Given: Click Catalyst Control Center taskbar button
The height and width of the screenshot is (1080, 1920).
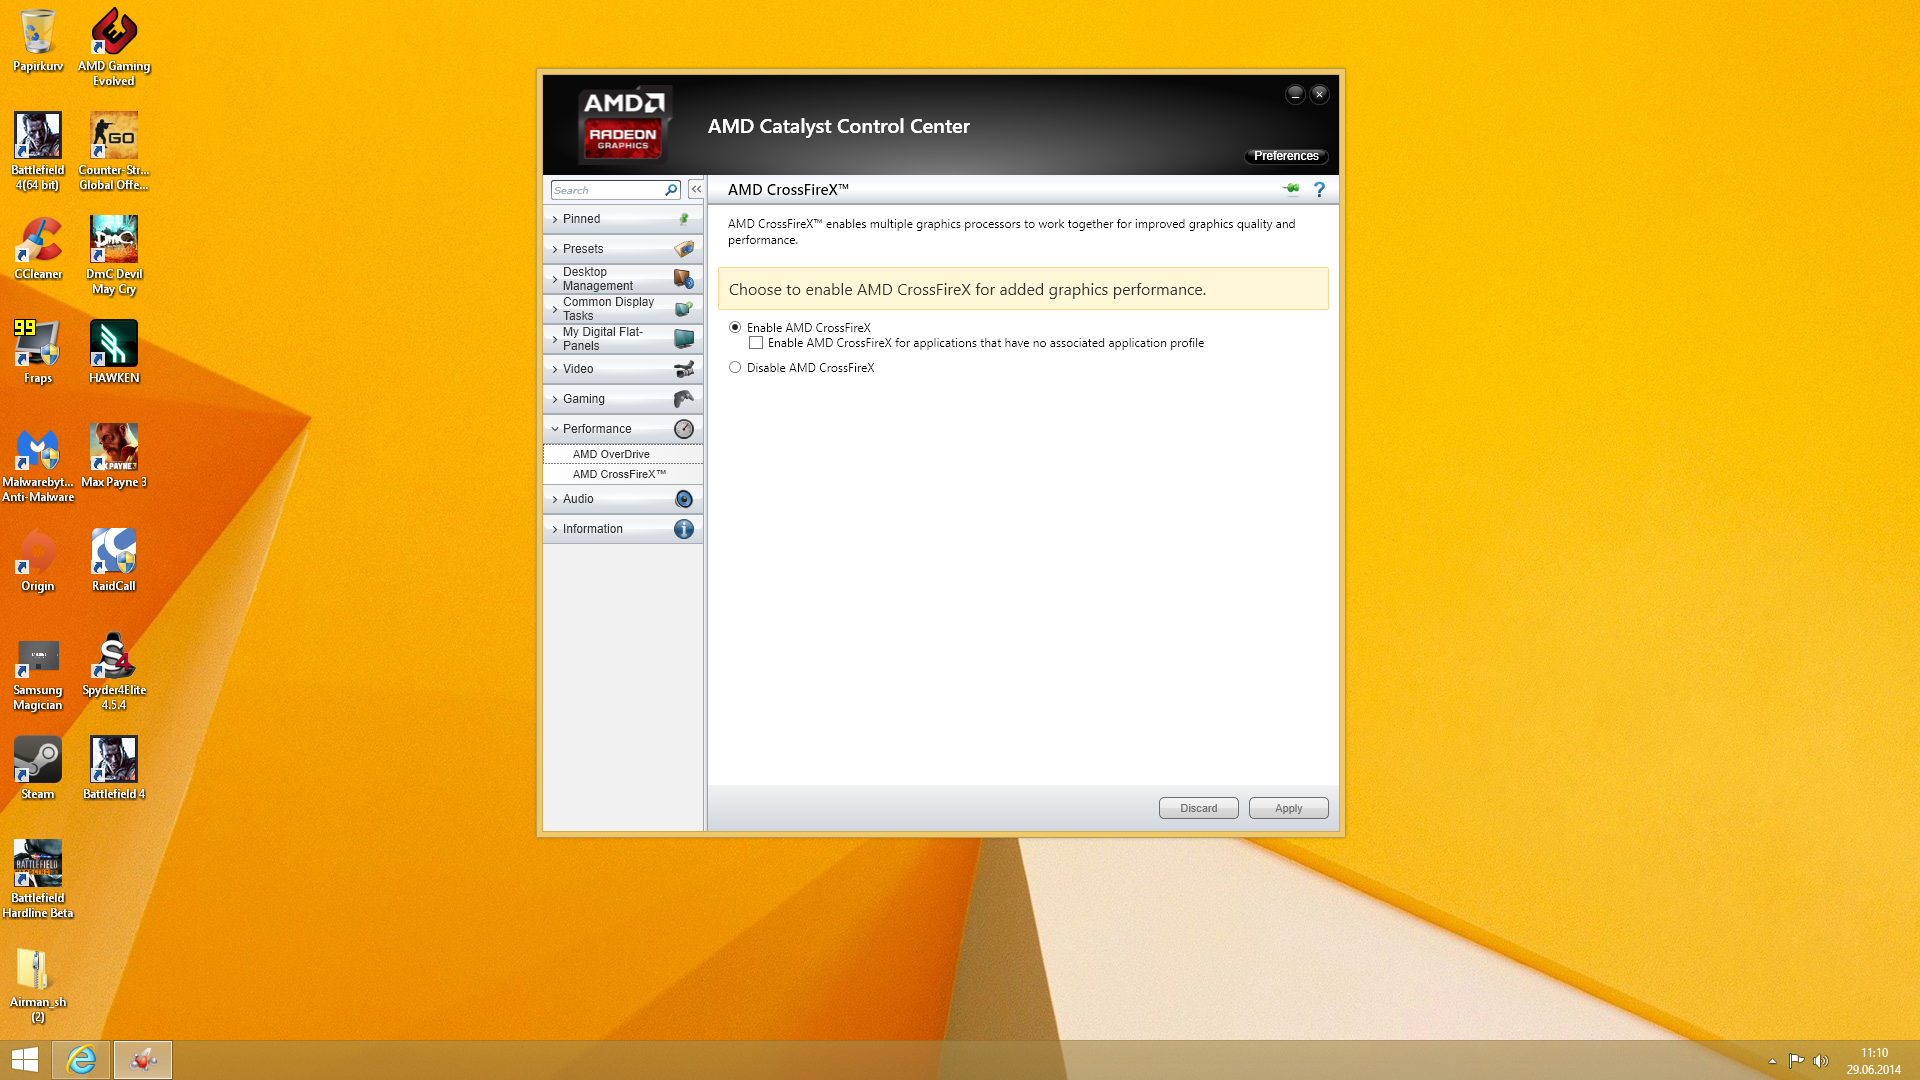Looking at the screenshot, I should (x=143, y=1060).
